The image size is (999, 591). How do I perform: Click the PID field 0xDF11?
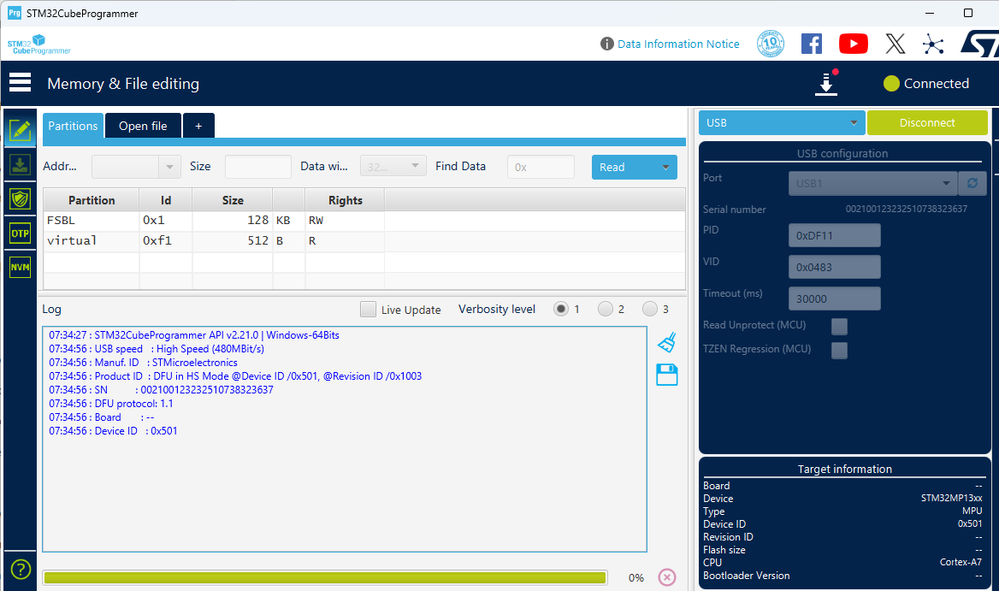click(x=835, y=236)
